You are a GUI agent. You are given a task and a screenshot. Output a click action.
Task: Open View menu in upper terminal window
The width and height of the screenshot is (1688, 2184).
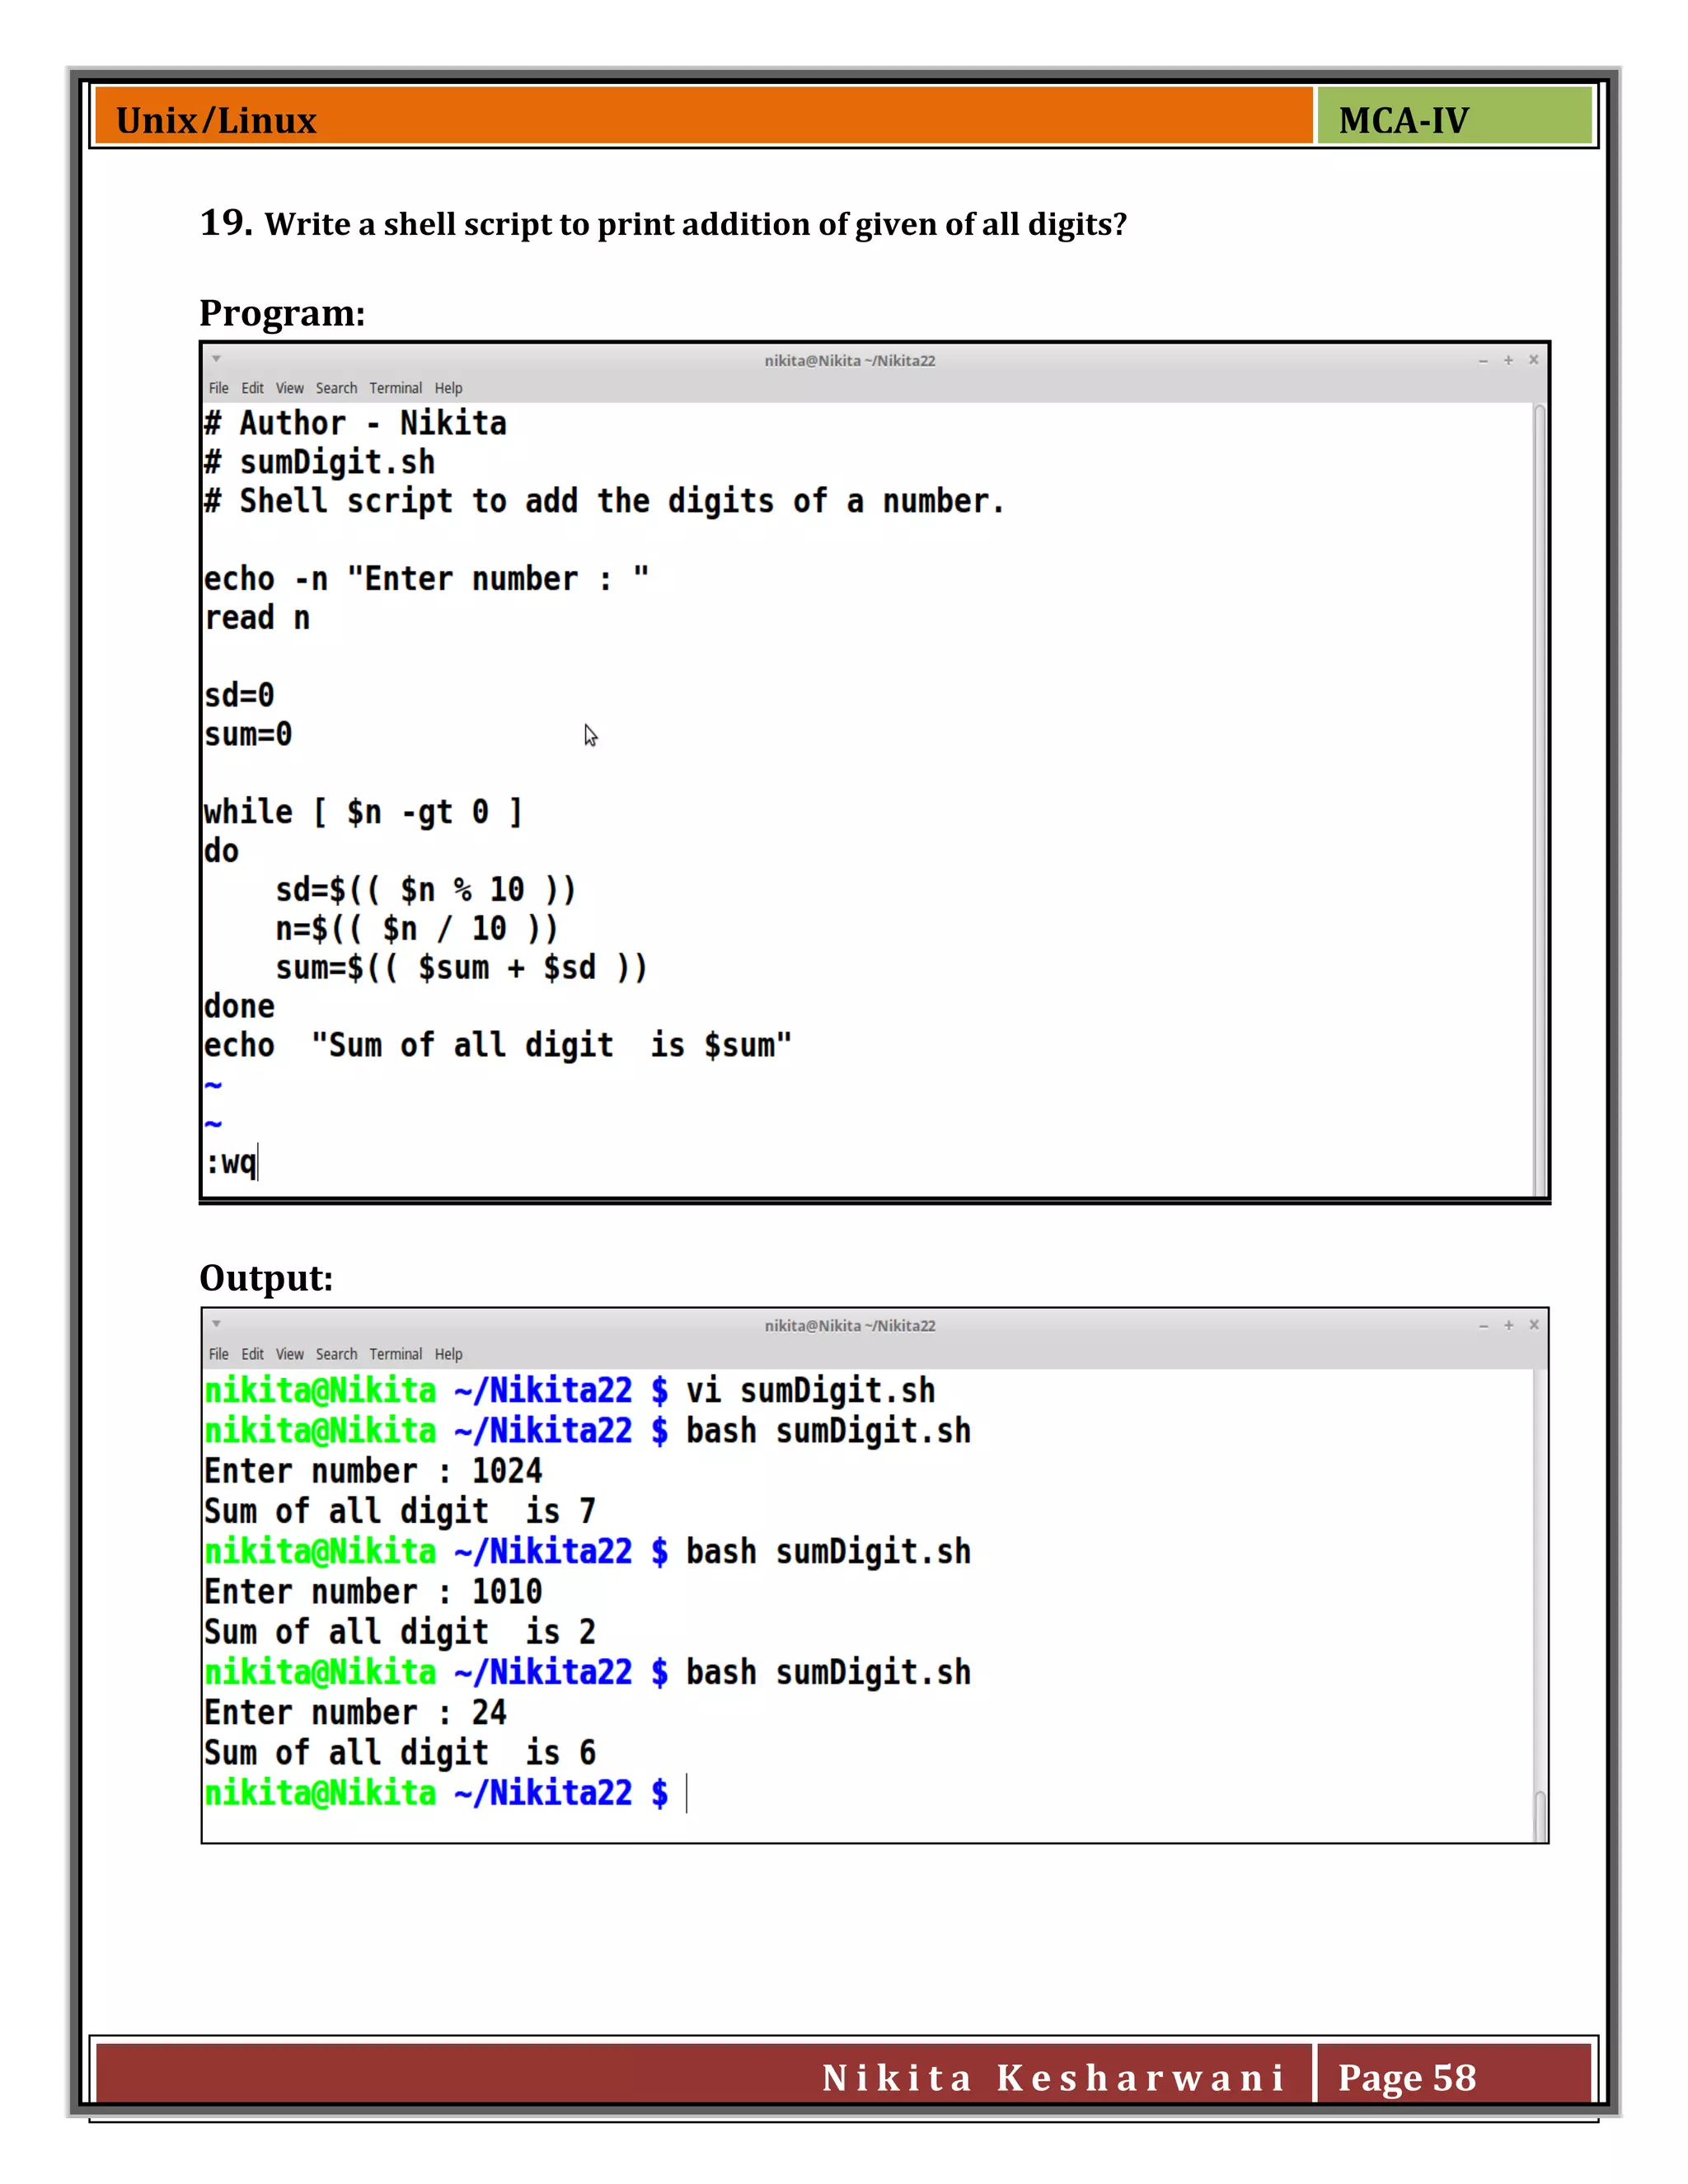point(290,388)
